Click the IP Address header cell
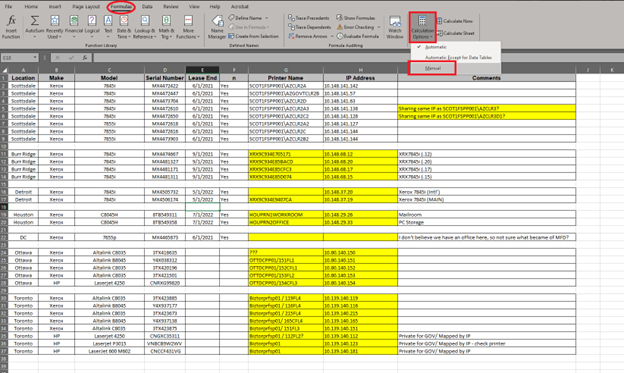 pos(360,78)
